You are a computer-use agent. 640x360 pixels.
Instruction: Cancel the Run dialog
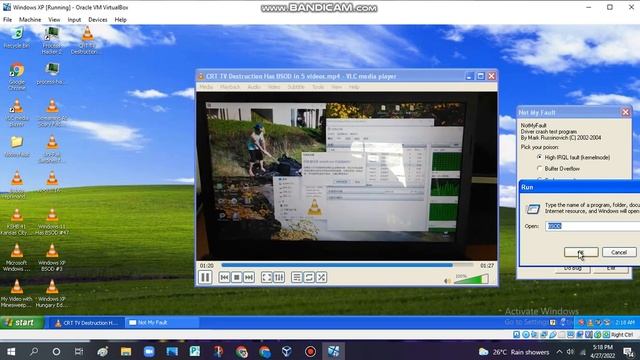click(x=619, y=252)
